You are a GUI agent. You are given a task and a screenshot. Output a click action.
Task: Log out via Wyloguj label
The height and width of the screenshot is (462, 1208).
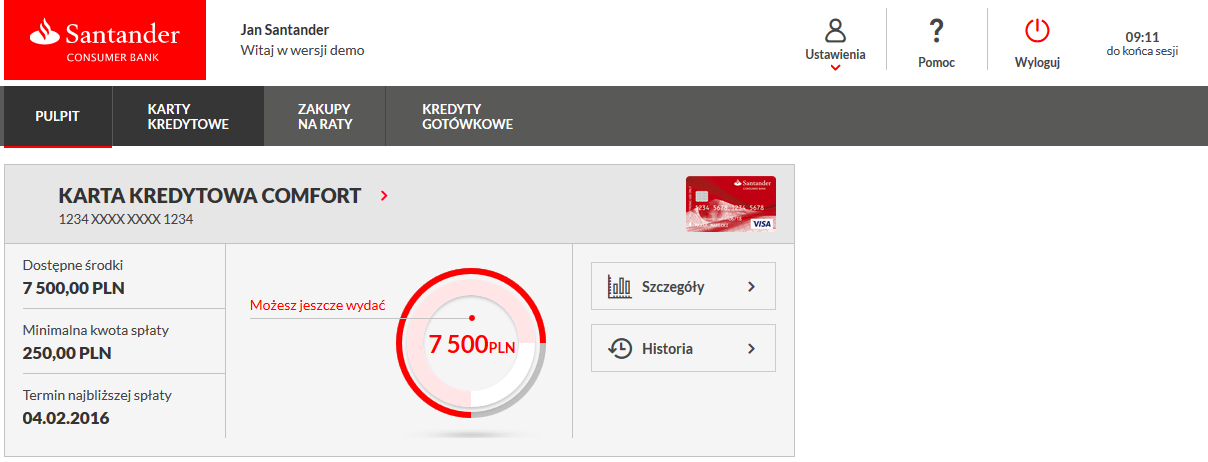click(x=1037, y=62)
